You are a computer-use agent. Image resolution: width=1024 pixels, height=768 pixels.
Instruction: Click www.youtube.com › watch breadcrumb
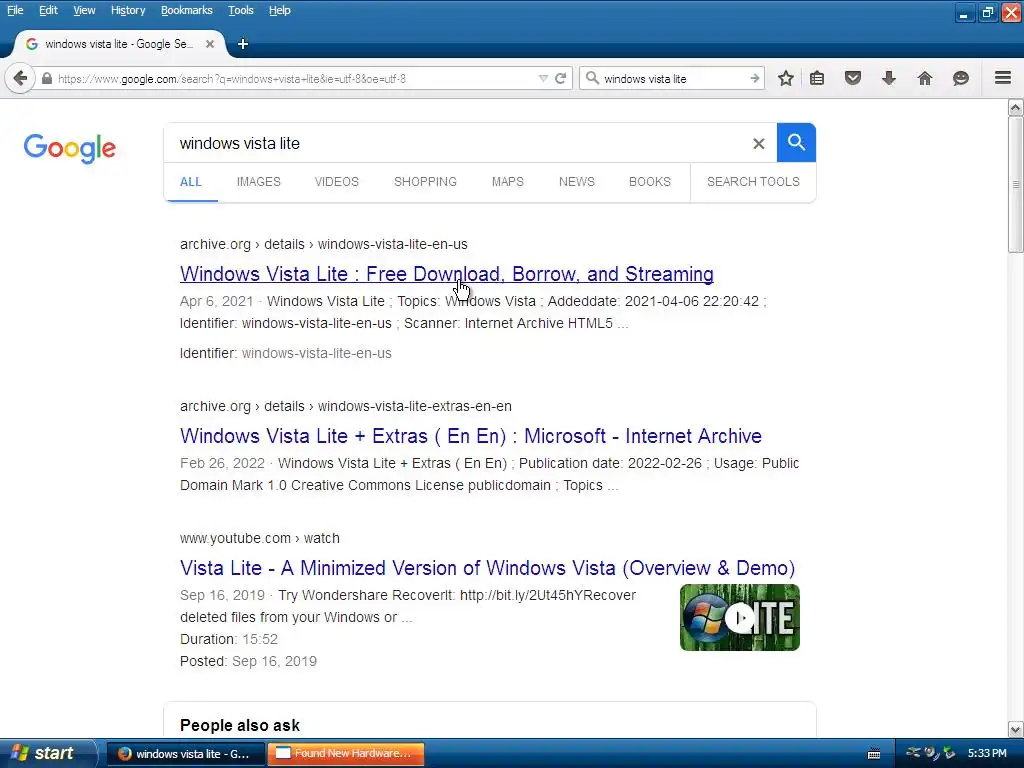(x=260, y=538)
